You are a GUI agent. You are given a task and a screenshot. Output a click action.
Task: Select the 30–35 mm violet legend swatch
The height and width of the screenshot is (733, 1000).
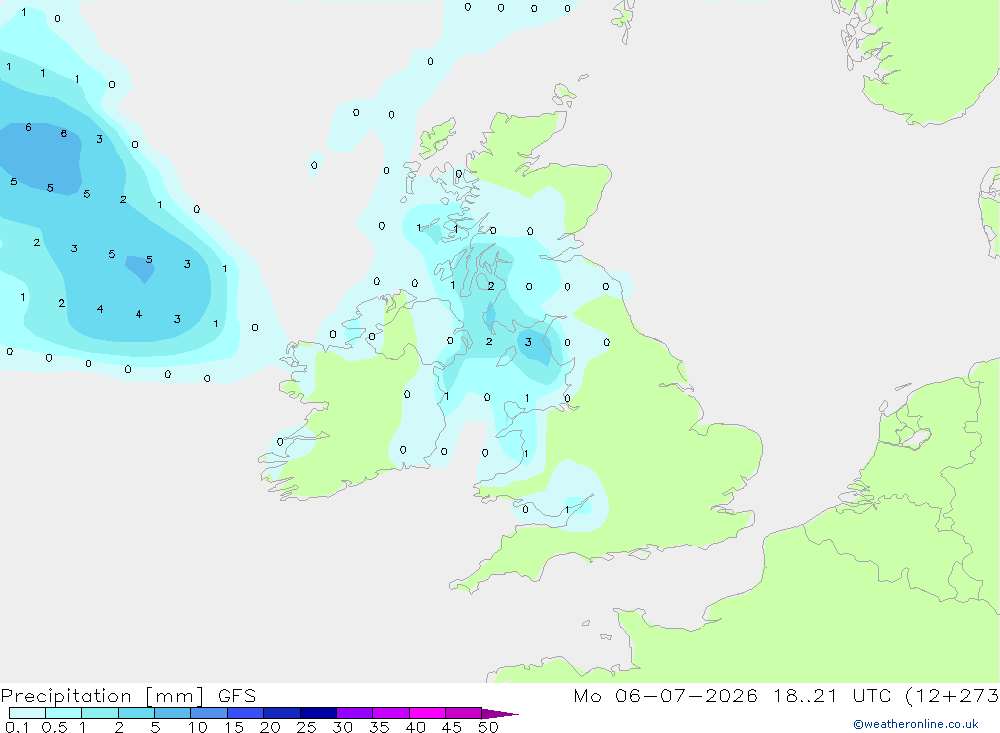tap(355, 713)
